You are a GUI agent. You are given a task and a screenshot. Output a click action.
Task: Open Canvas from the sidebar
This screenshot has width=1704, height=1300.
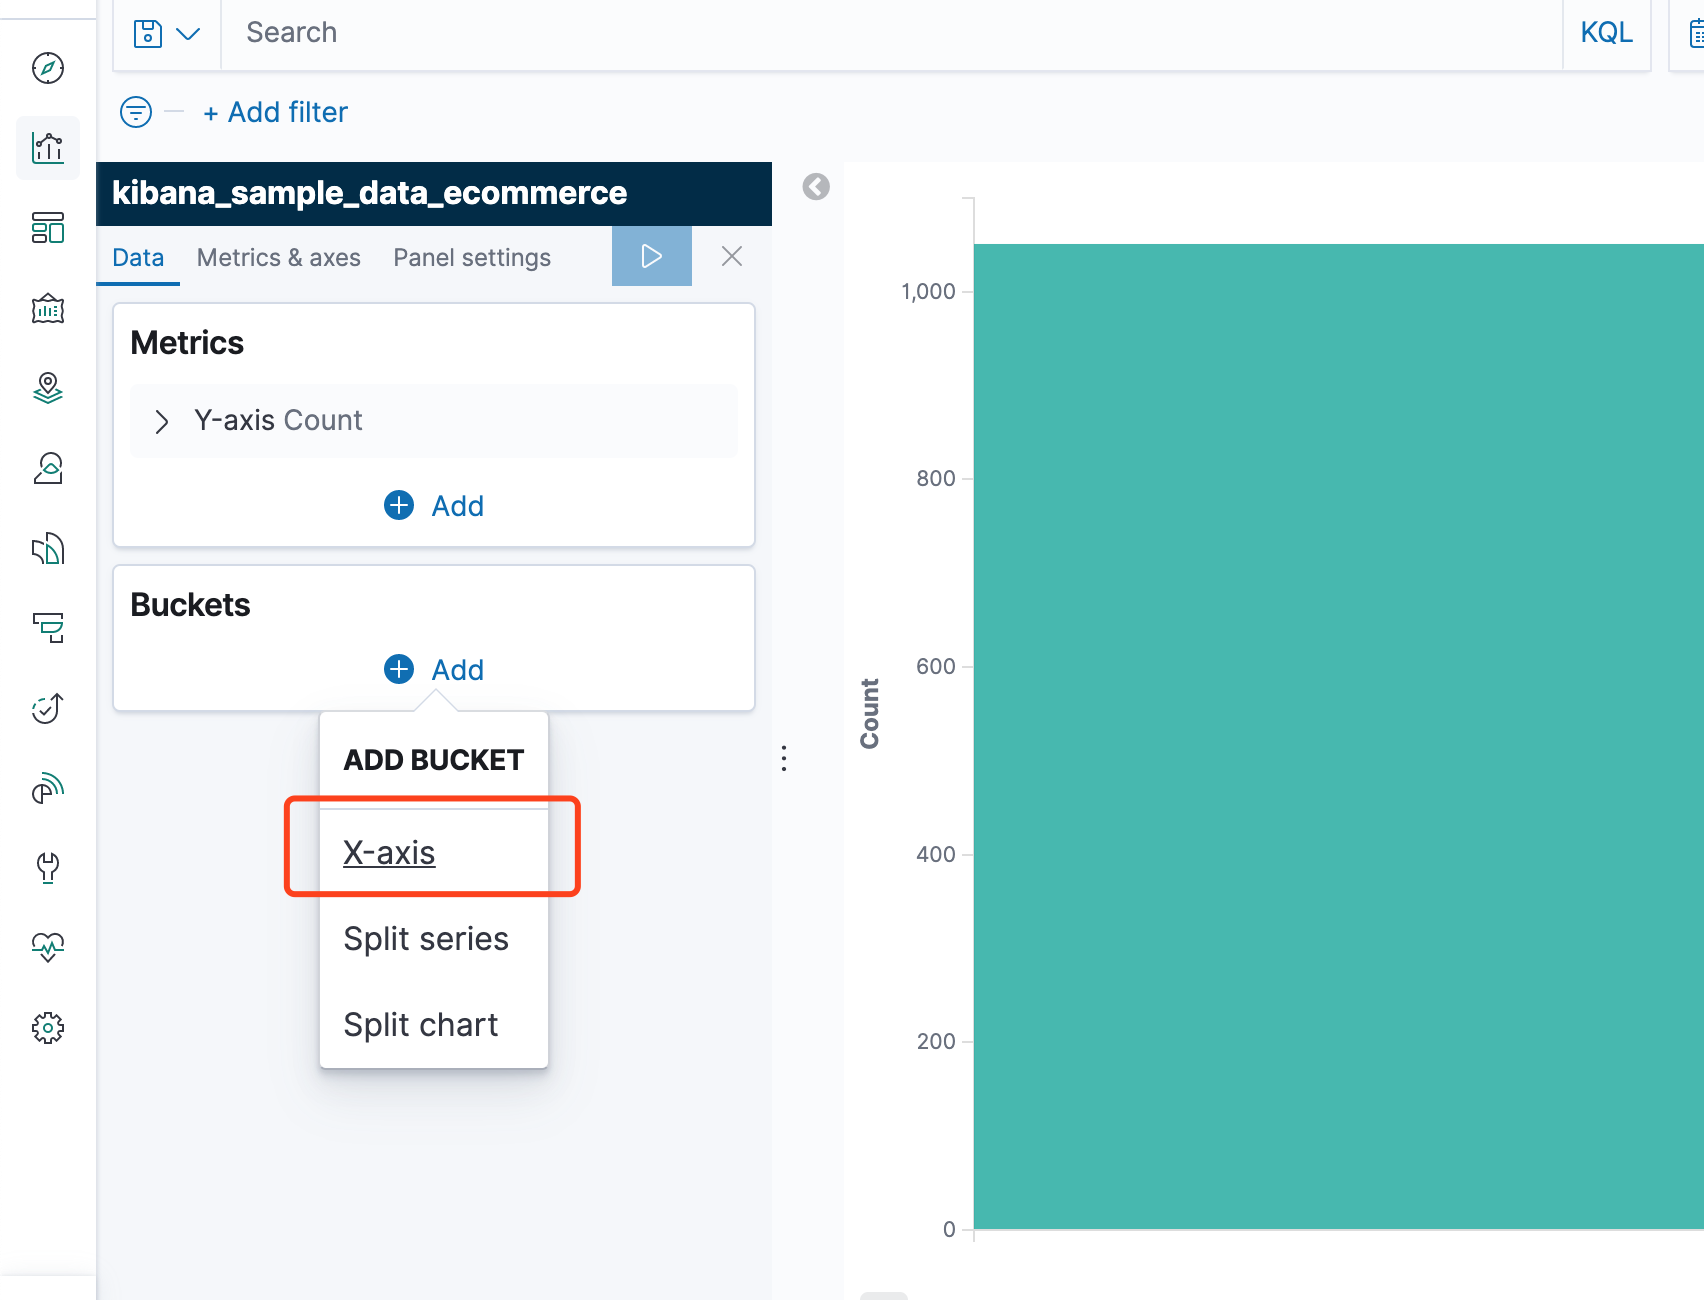pos(48,309)
